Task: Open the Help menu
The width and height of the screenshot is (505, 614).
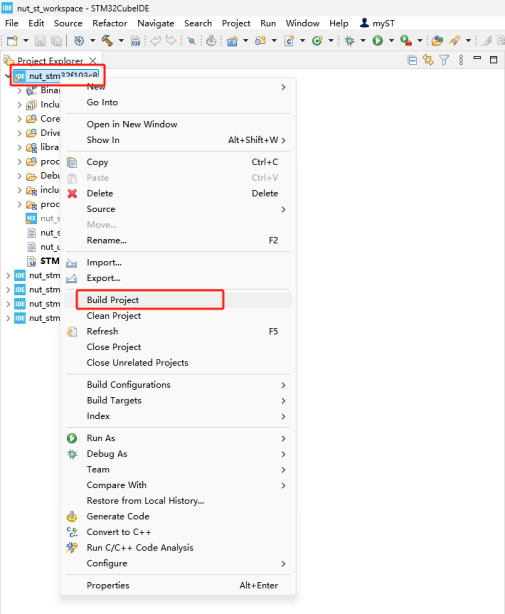Action: coord(339,23)
